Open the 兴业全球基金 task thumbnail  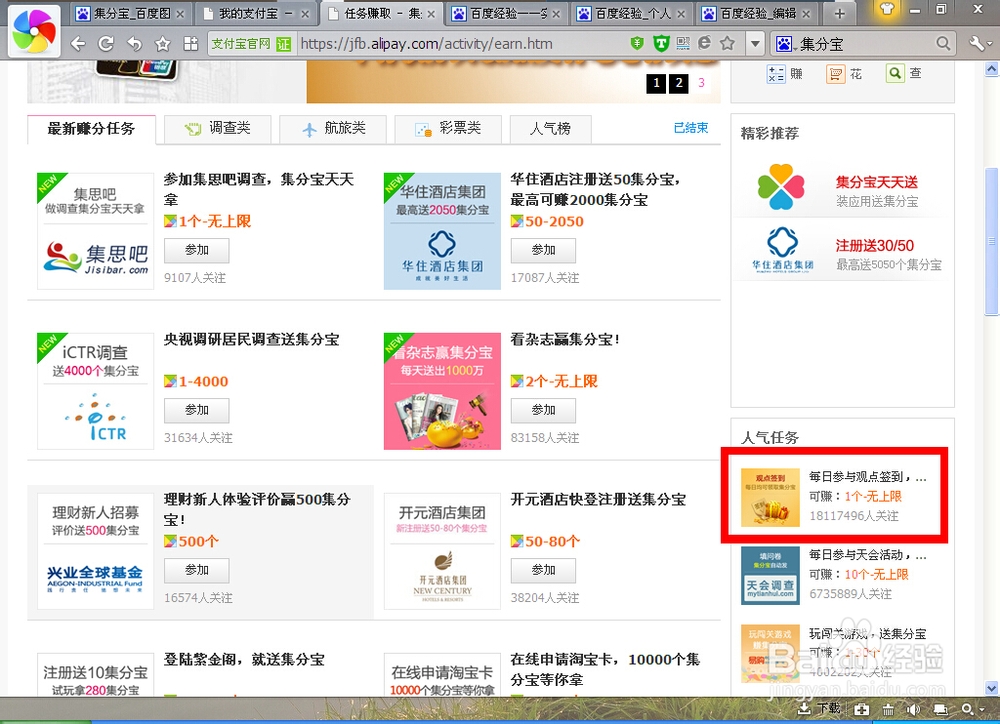click(96, 551)
